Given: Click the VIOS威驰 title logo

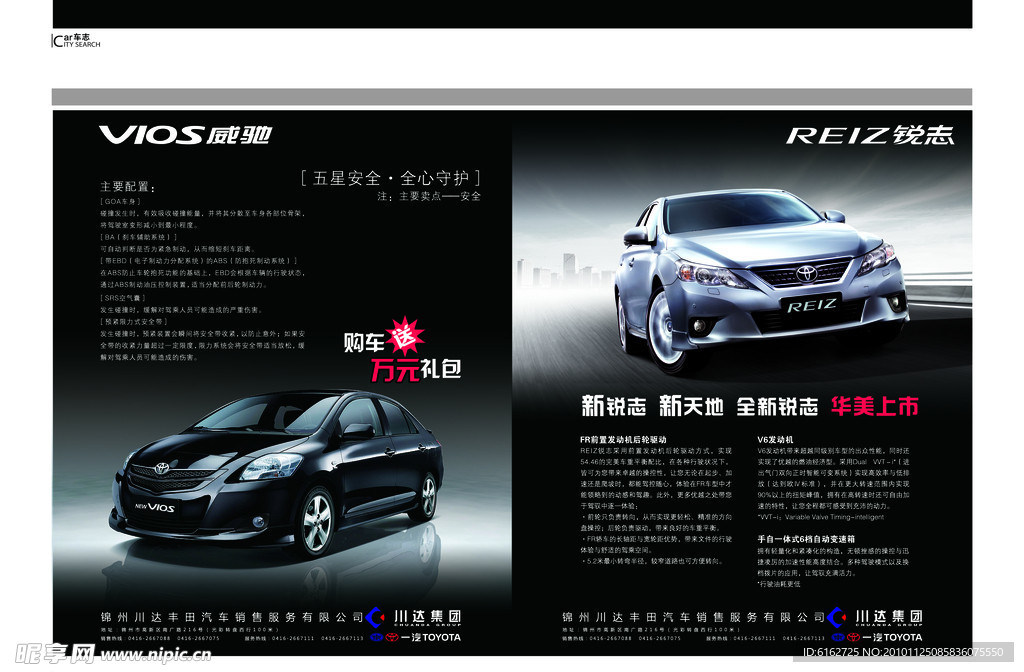Looking at the screenshot, I should pos(185,135).
